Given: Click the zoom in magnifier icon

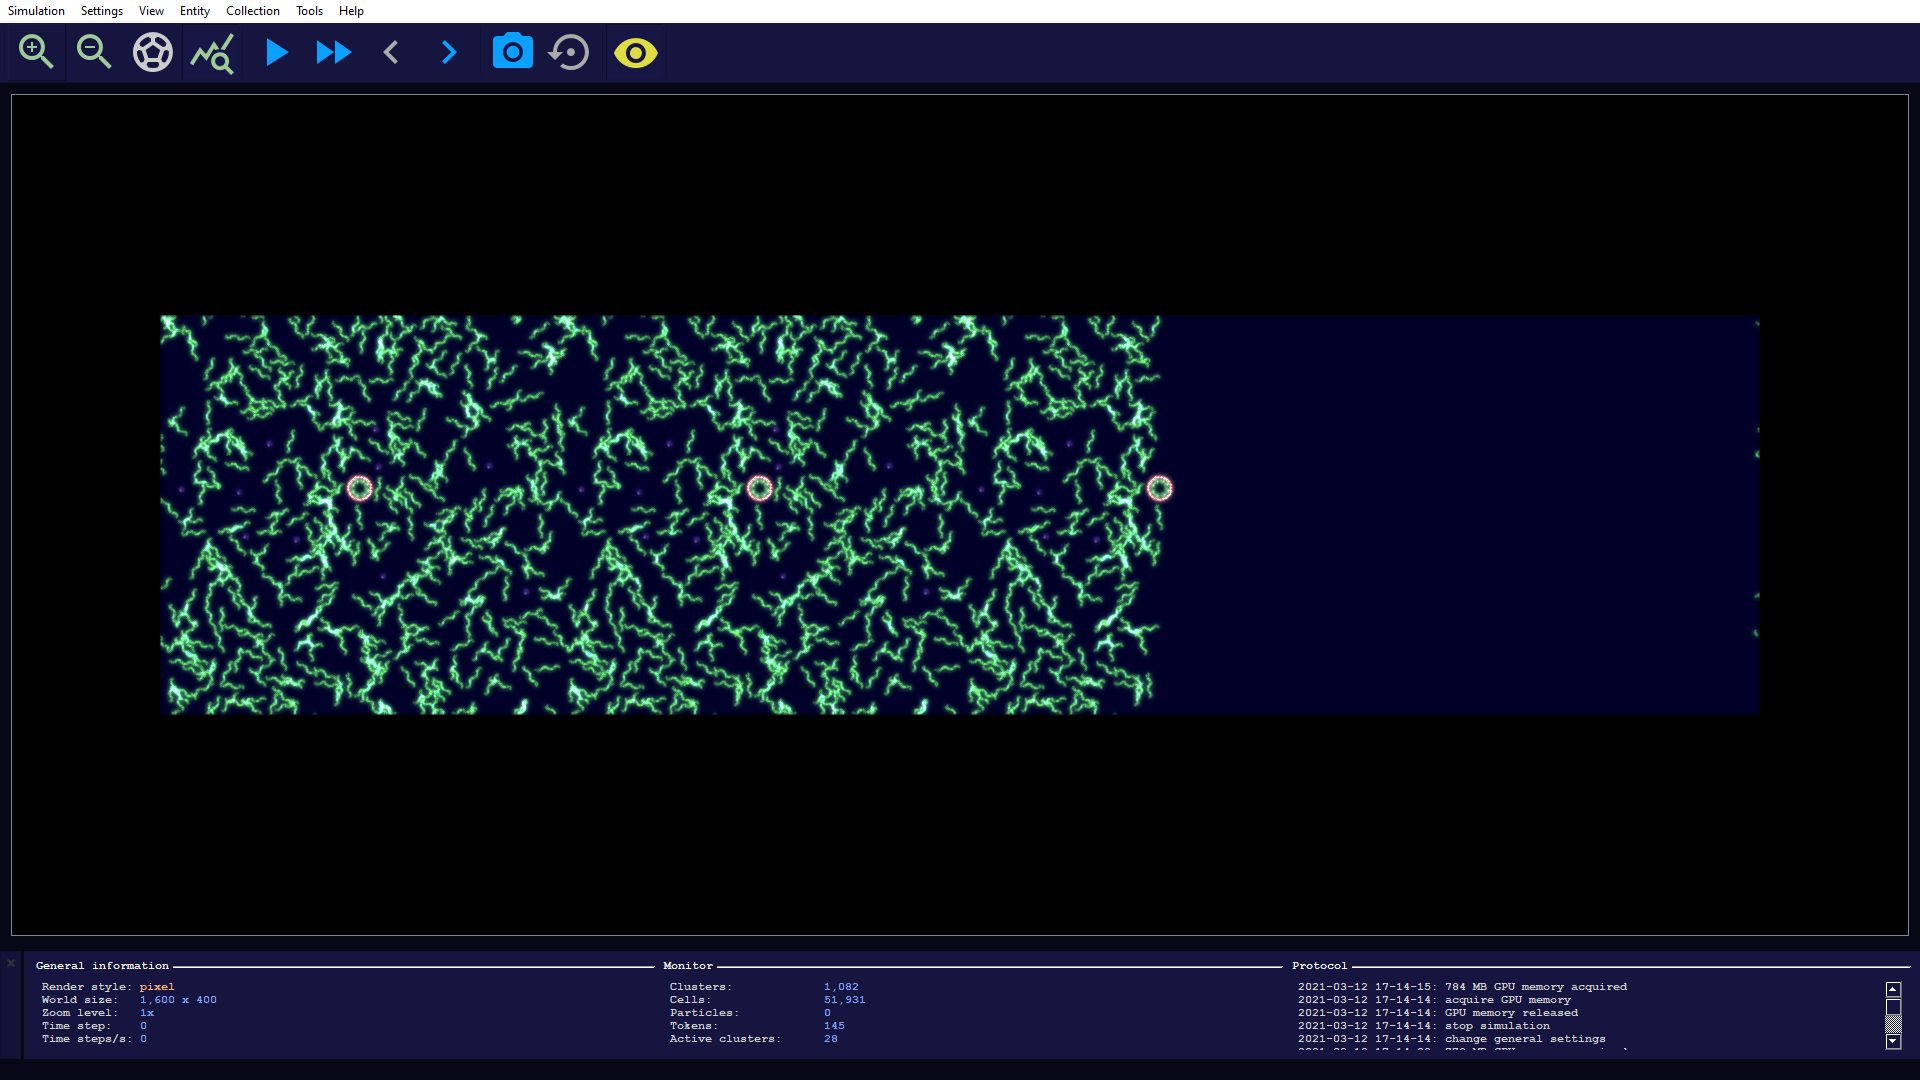Looking at the screenshot, I should (x=36, y=52).
